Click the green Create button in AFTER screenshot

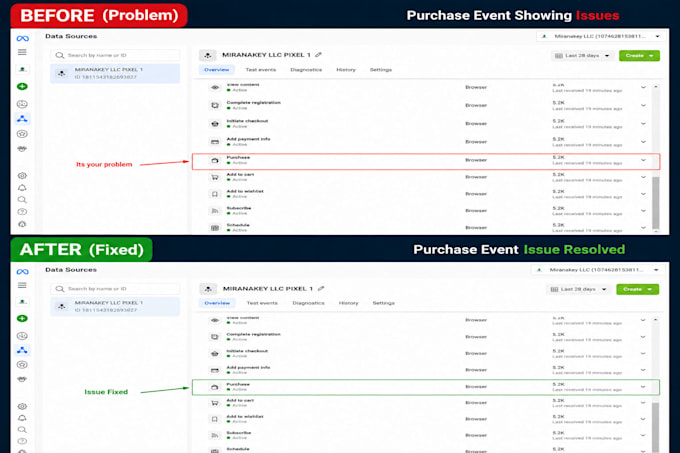click(x=638, y=289)
